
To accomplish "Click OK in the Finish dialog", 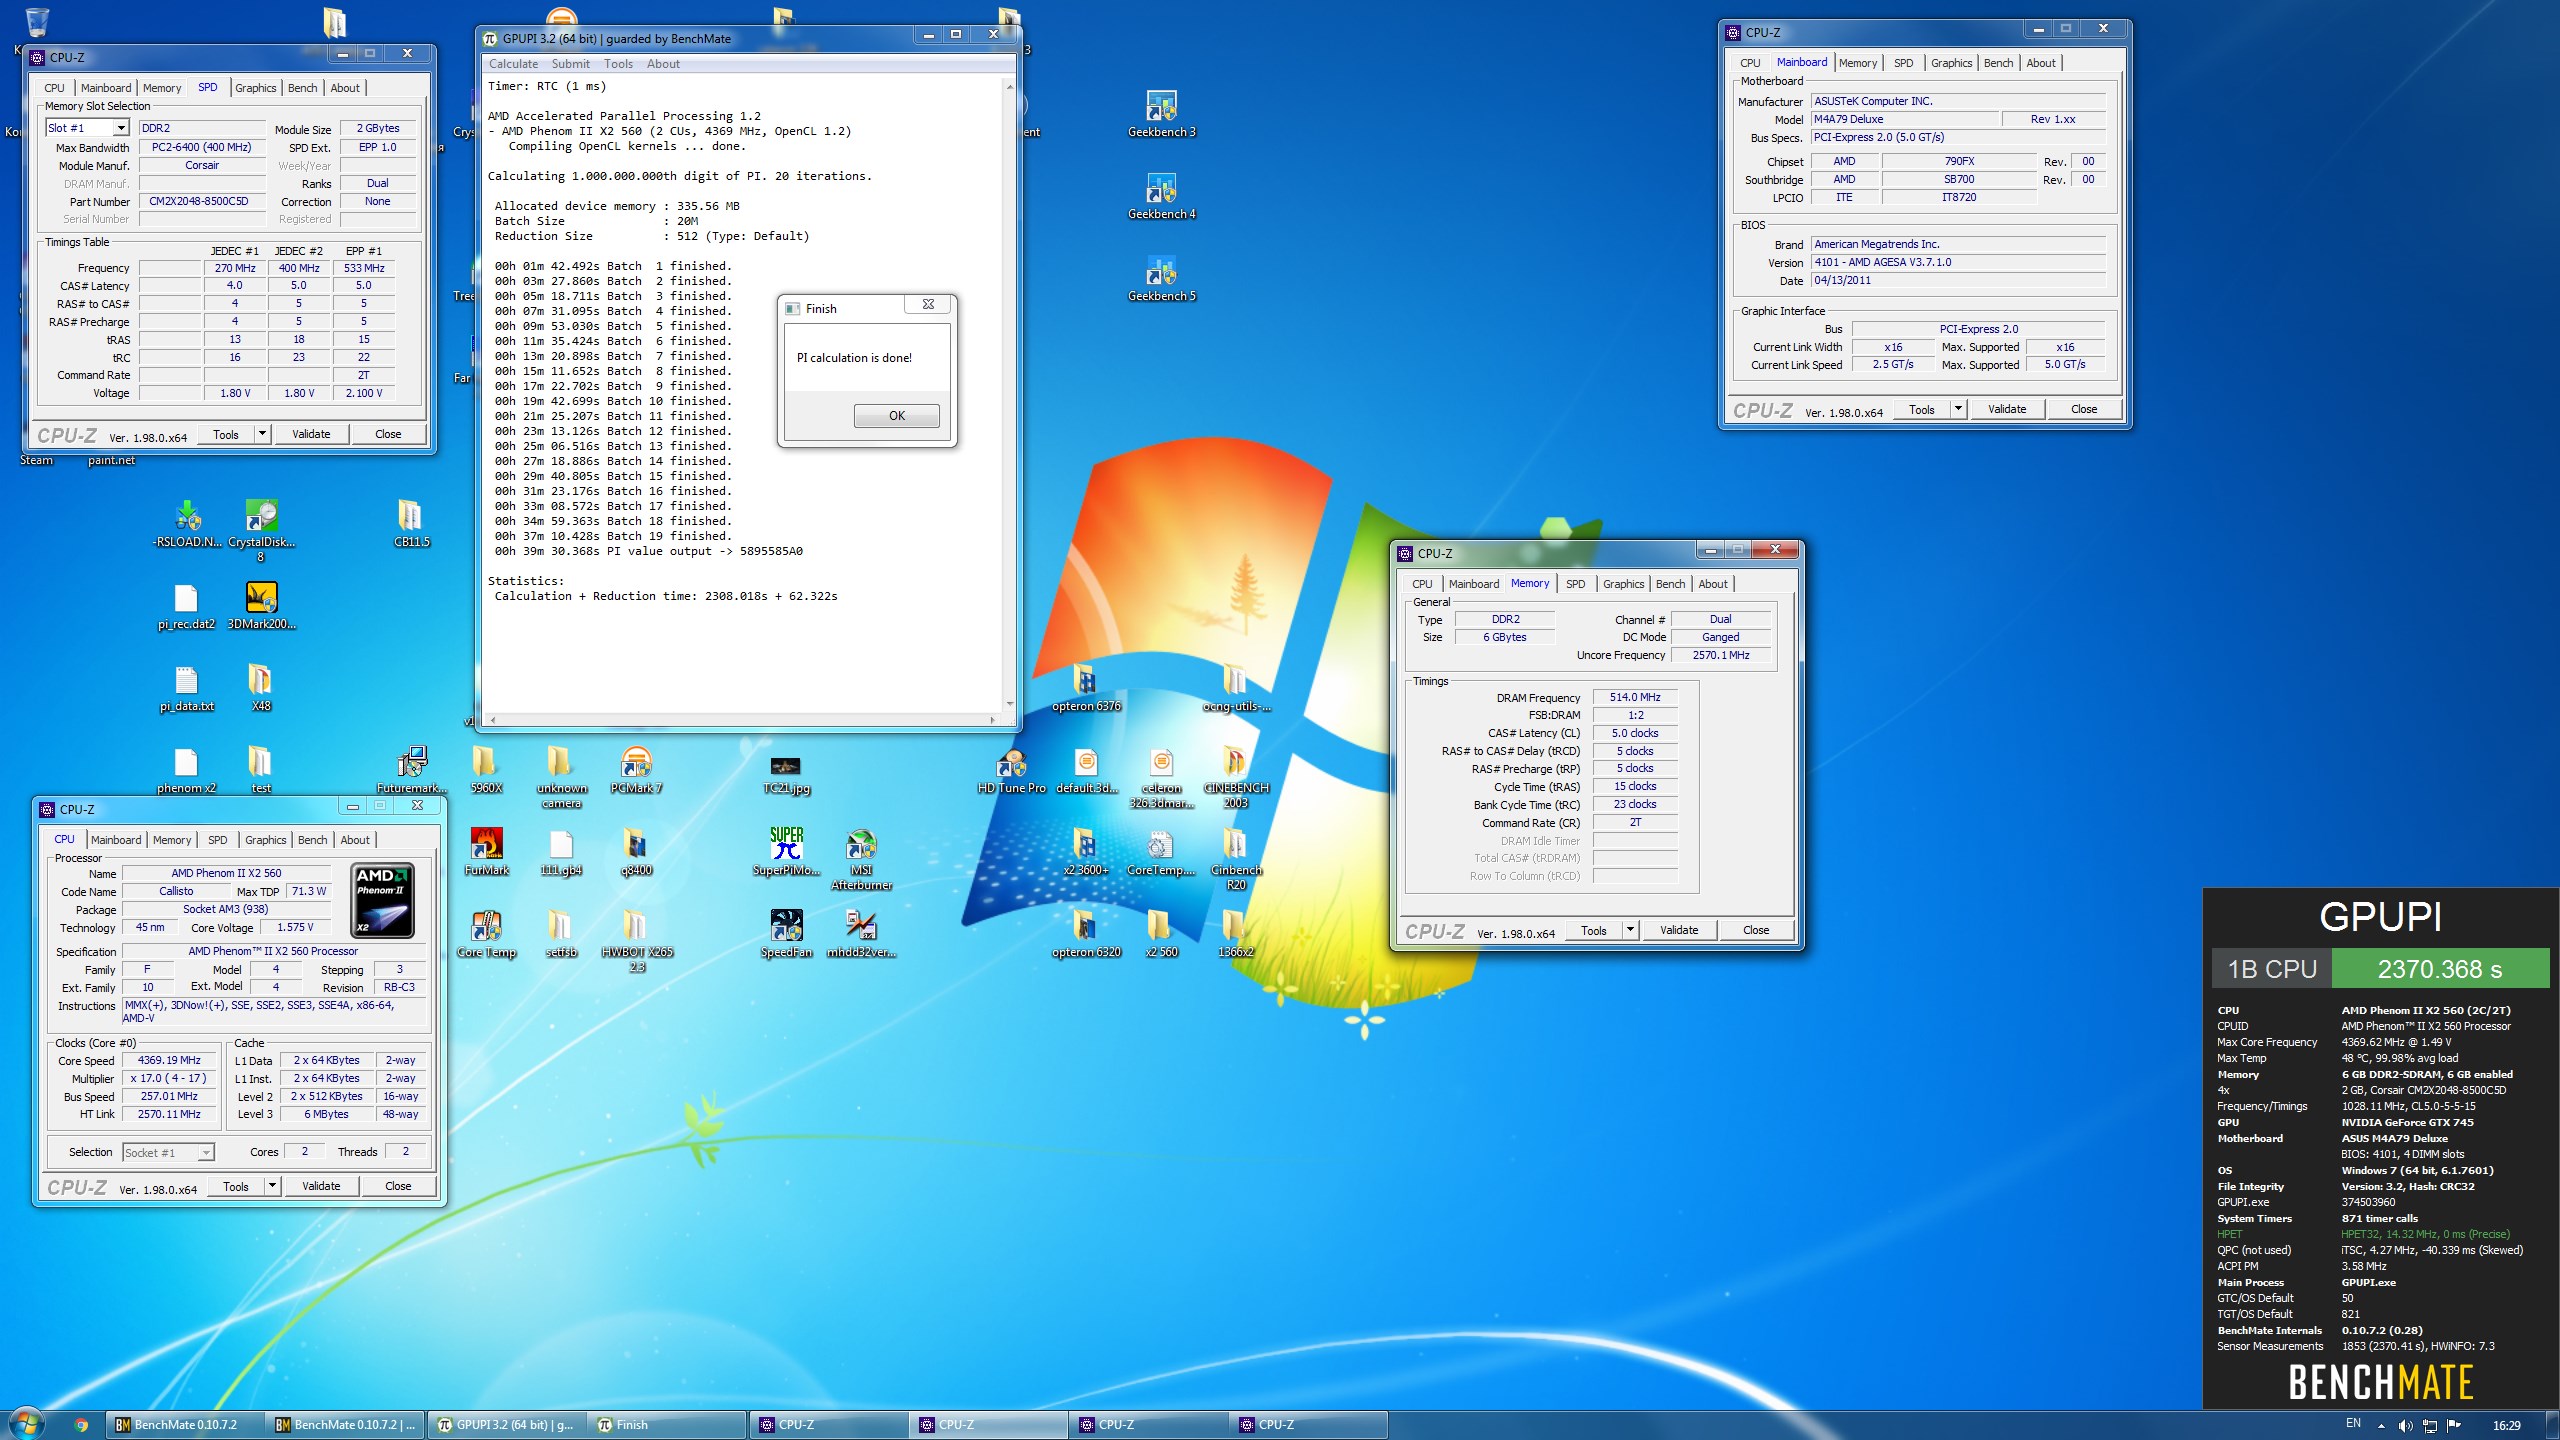I will pos(897,416).
